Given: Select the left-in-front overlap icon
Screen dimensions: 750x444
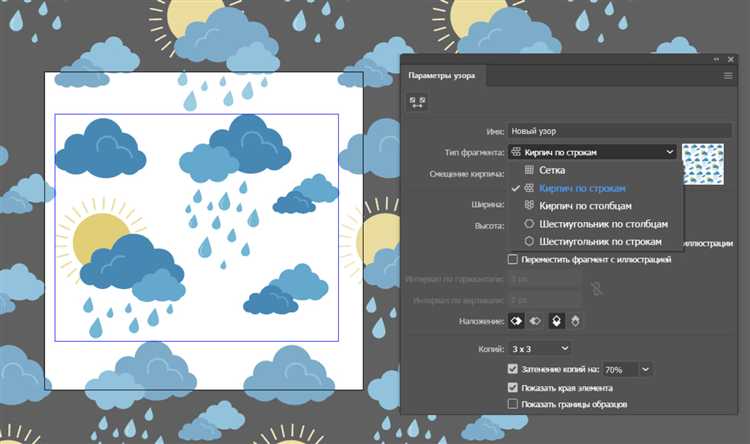Looking at the screenshot, I should [x=516, y=321].
